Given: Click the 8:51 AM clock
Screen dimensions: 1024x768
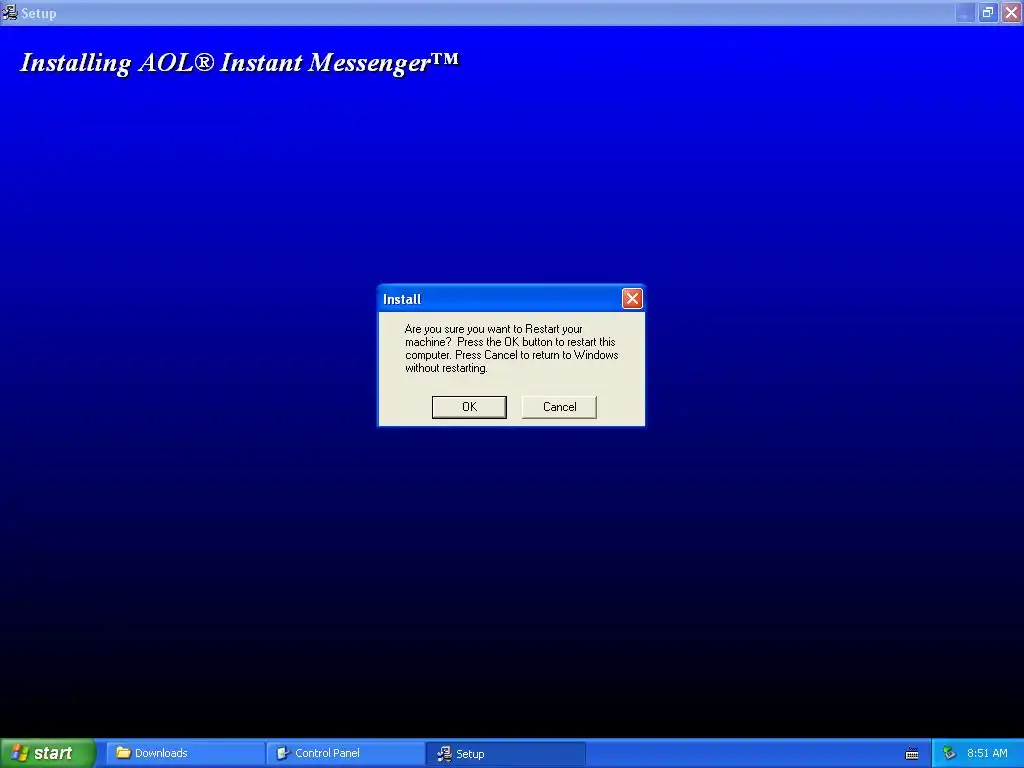Looking at the screenshot, I should [x=987, y=753].
